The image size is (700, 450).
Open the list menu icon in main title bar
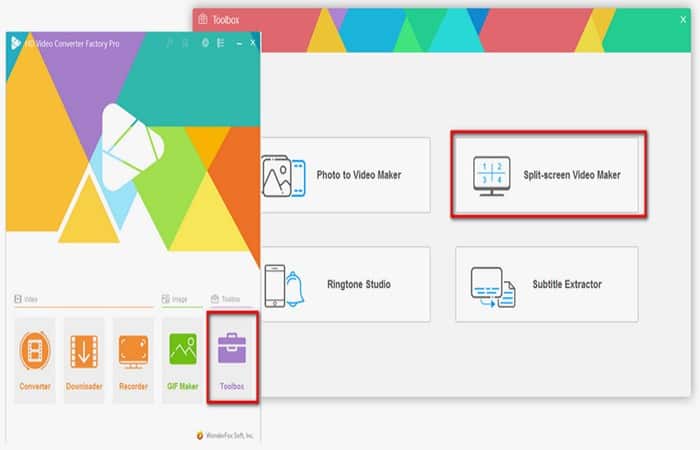221,43
